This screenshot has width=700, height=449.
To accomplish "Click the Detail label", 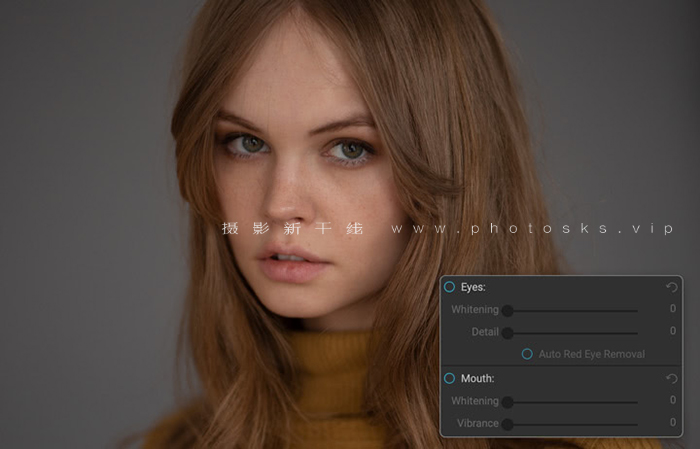I will [x=485, y=332].
